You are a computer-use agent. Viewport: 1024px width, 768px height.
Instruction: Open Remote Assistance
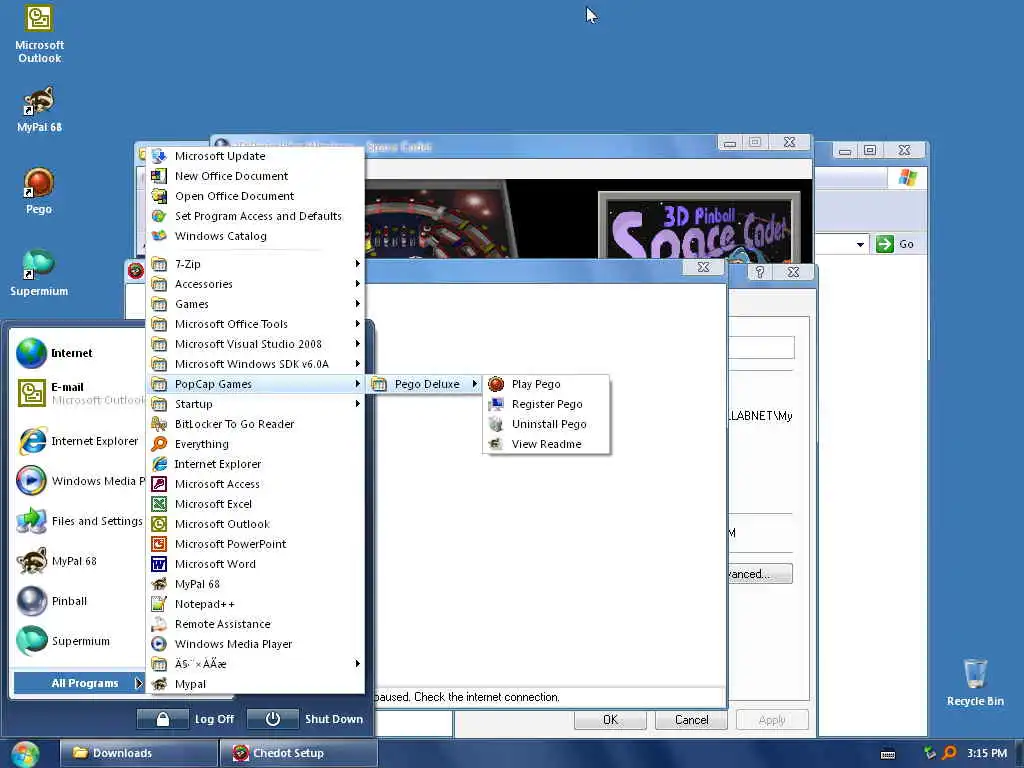pos(255,624)
